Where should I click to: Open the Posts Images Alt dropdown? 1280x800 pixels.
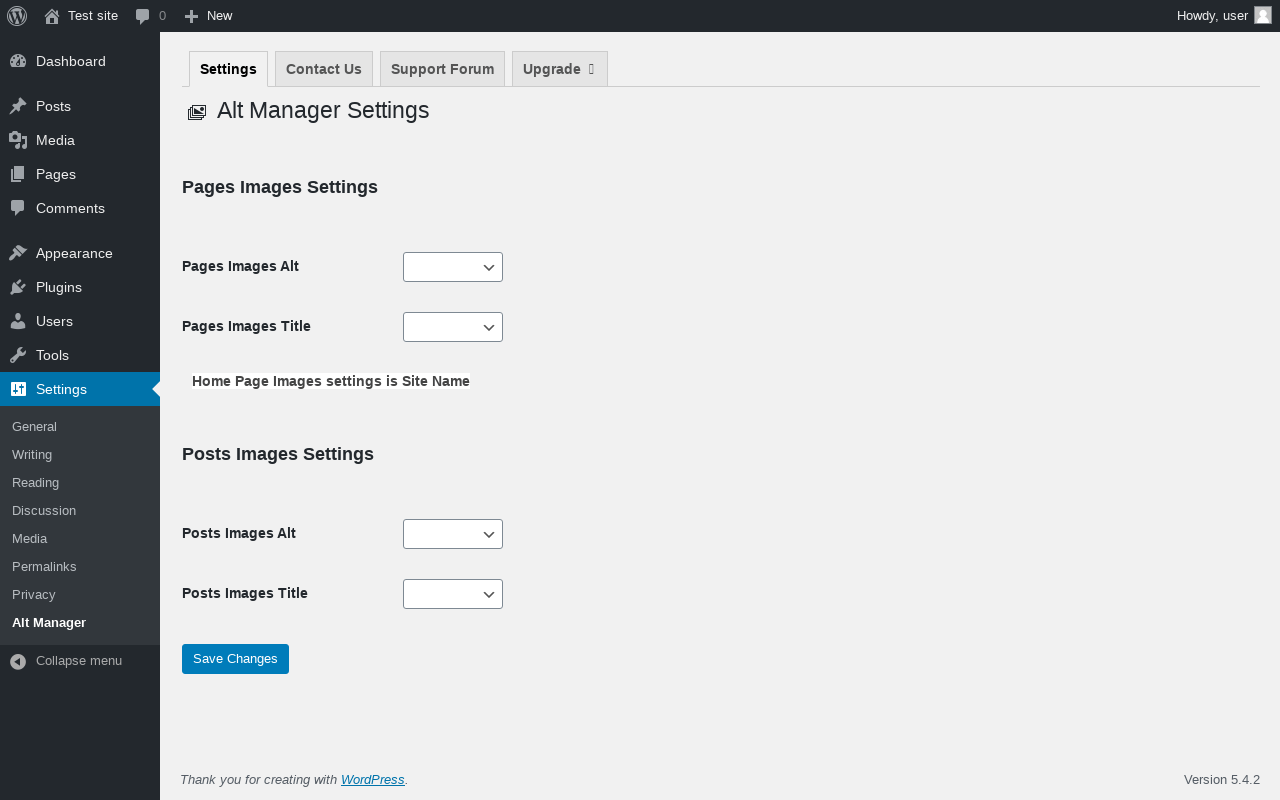[x=453, y=534]
